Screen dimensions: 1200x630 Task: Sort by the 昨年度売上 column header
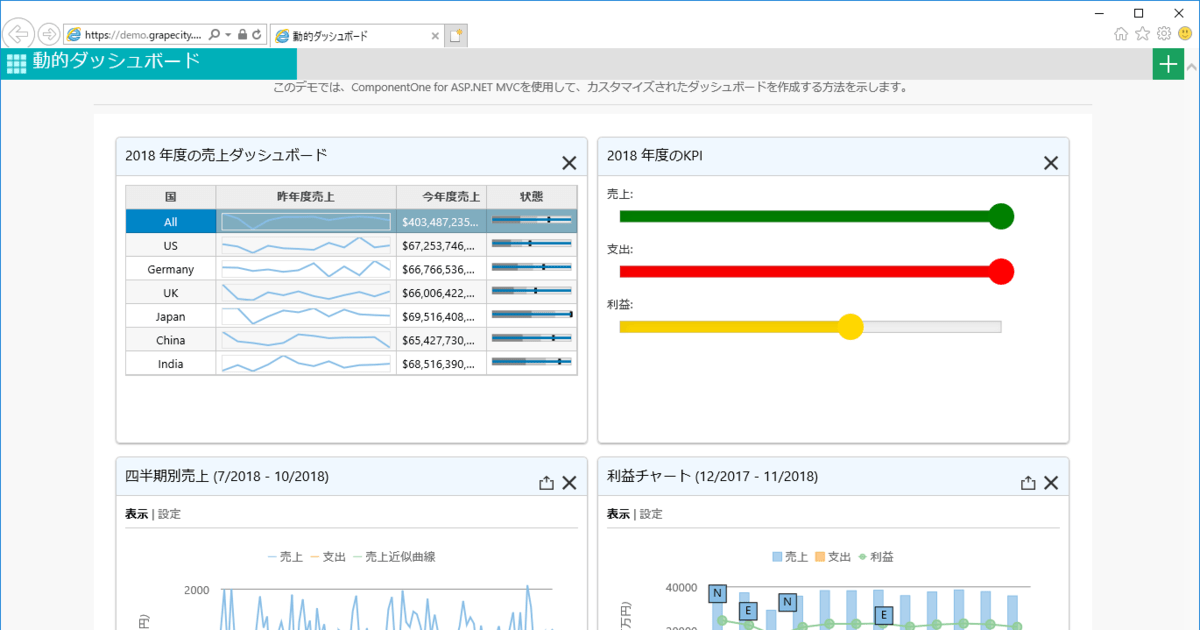pos(306,197)
